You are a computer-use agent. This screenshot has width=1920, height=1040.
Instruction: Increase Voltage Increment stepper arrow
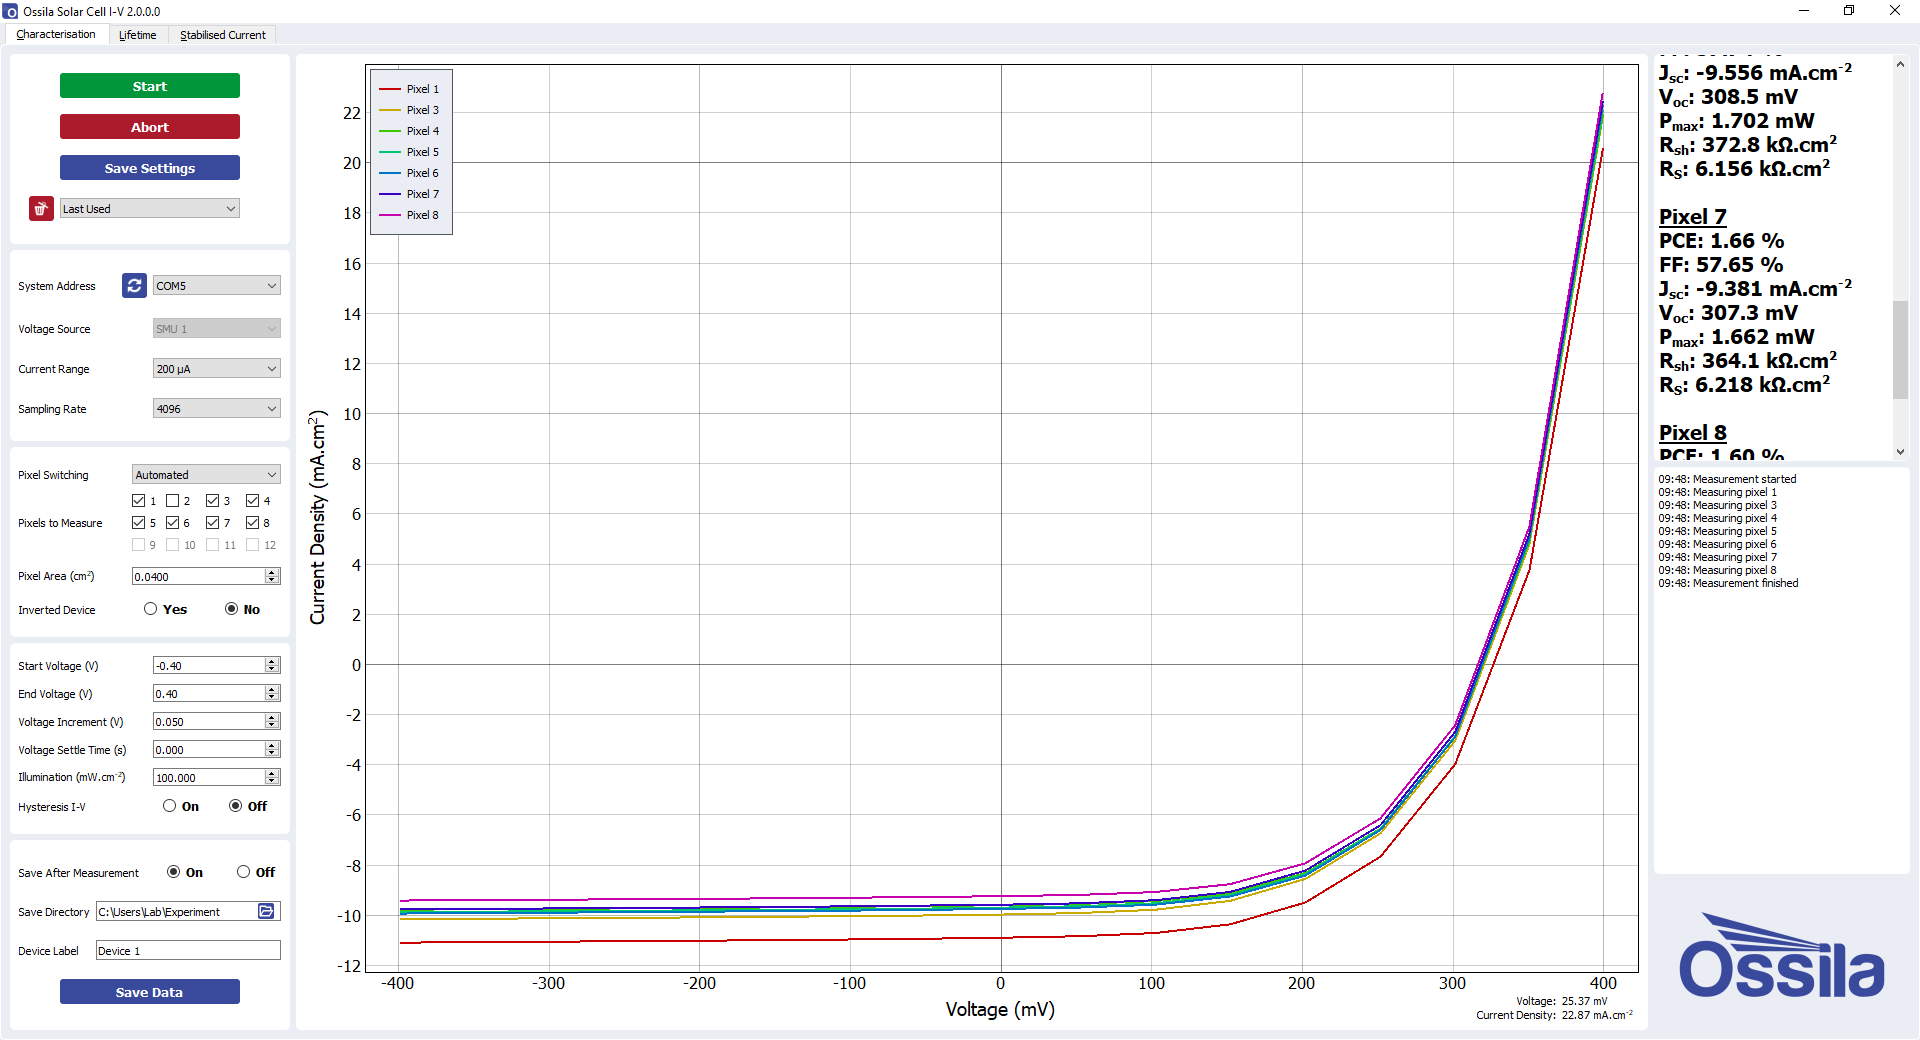click(272, 717)
